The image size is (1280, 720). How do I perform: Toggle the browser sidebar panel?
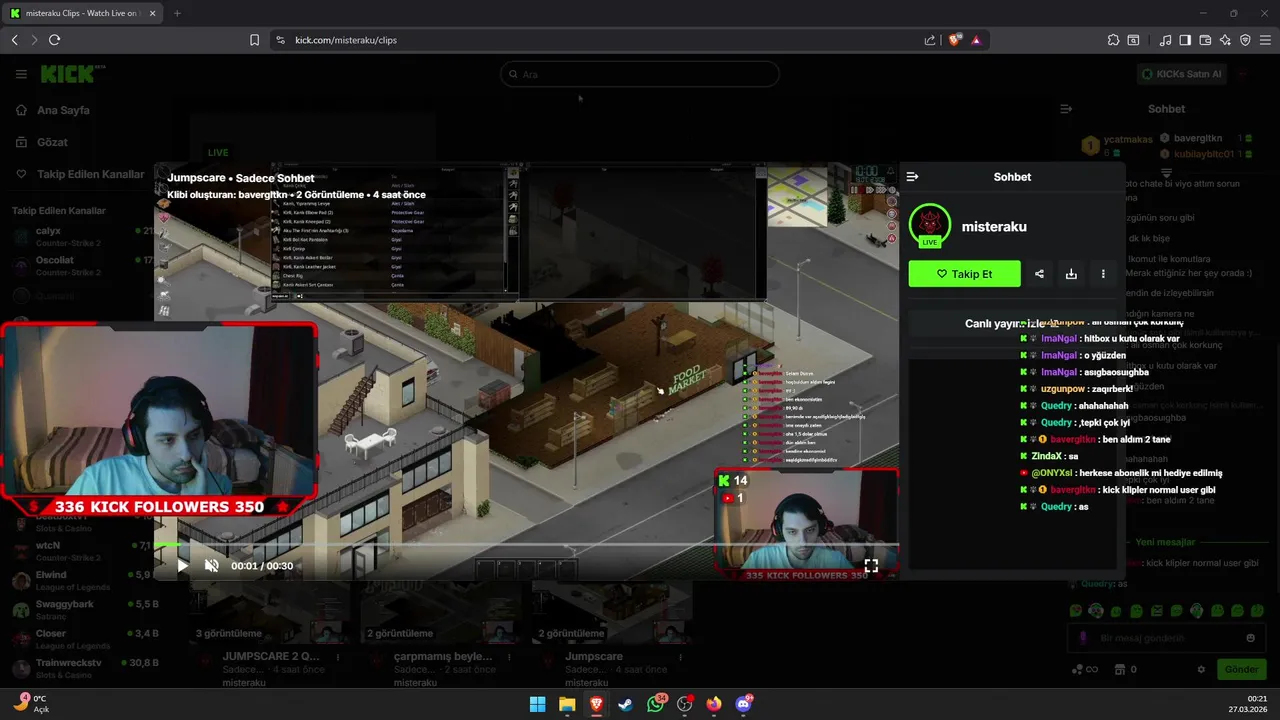pyautogui.click(x=1185, y=40)
